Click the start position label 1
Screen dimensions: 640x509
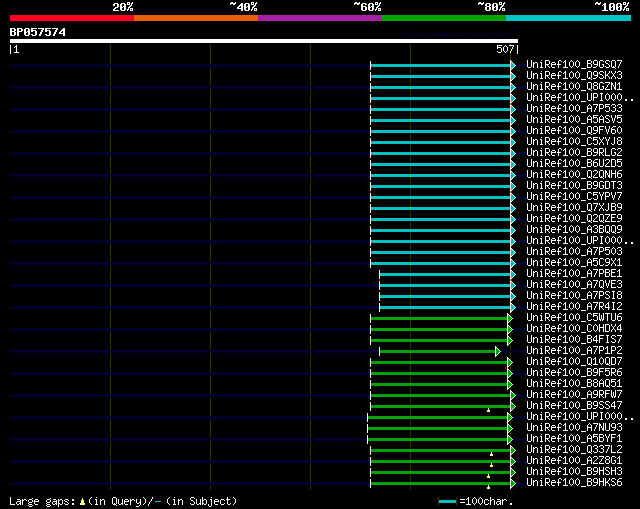point(16,49)
